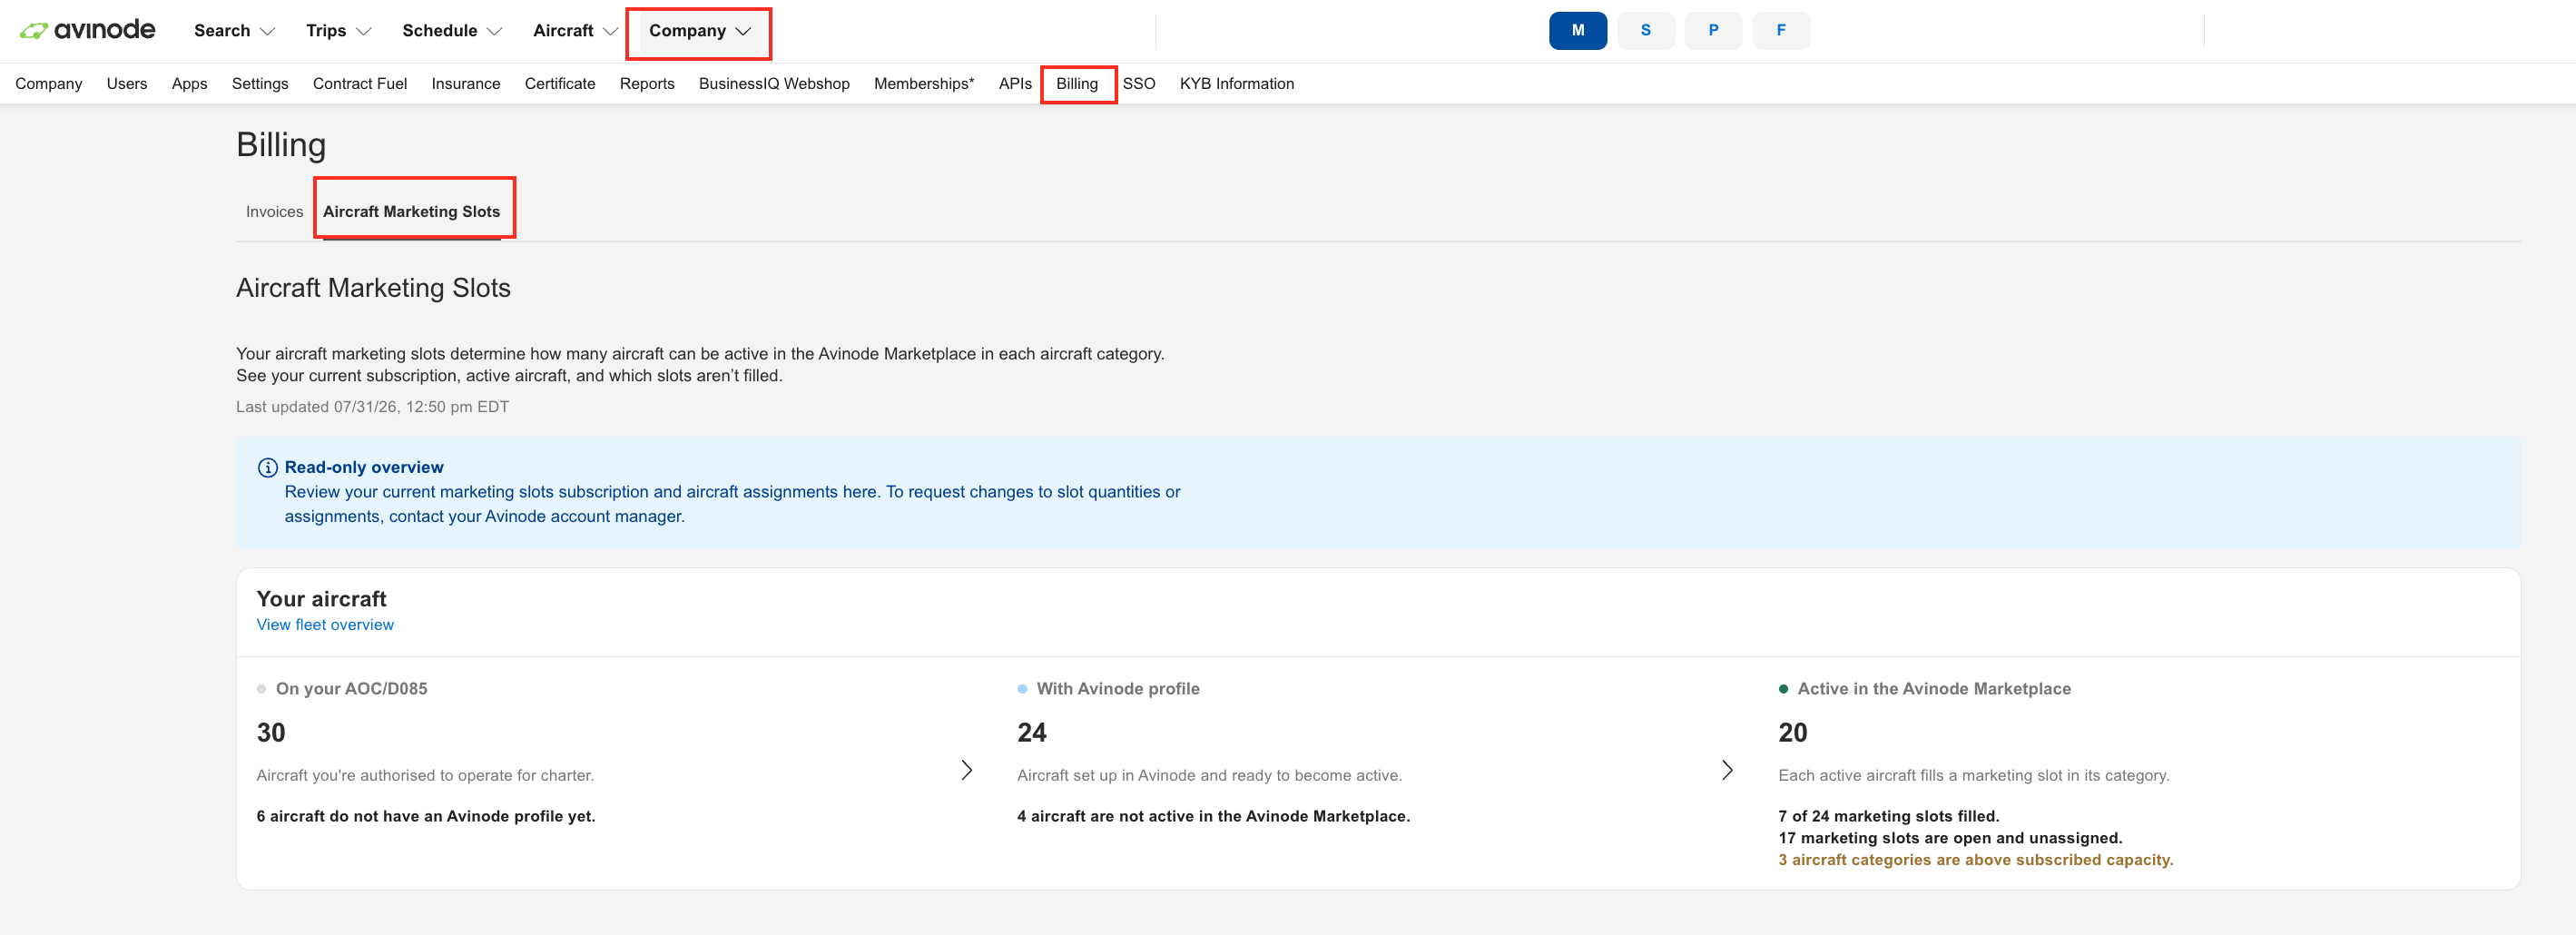Click the Last updated timestamp text
The image size is (2576, 935).
[372, 407]
